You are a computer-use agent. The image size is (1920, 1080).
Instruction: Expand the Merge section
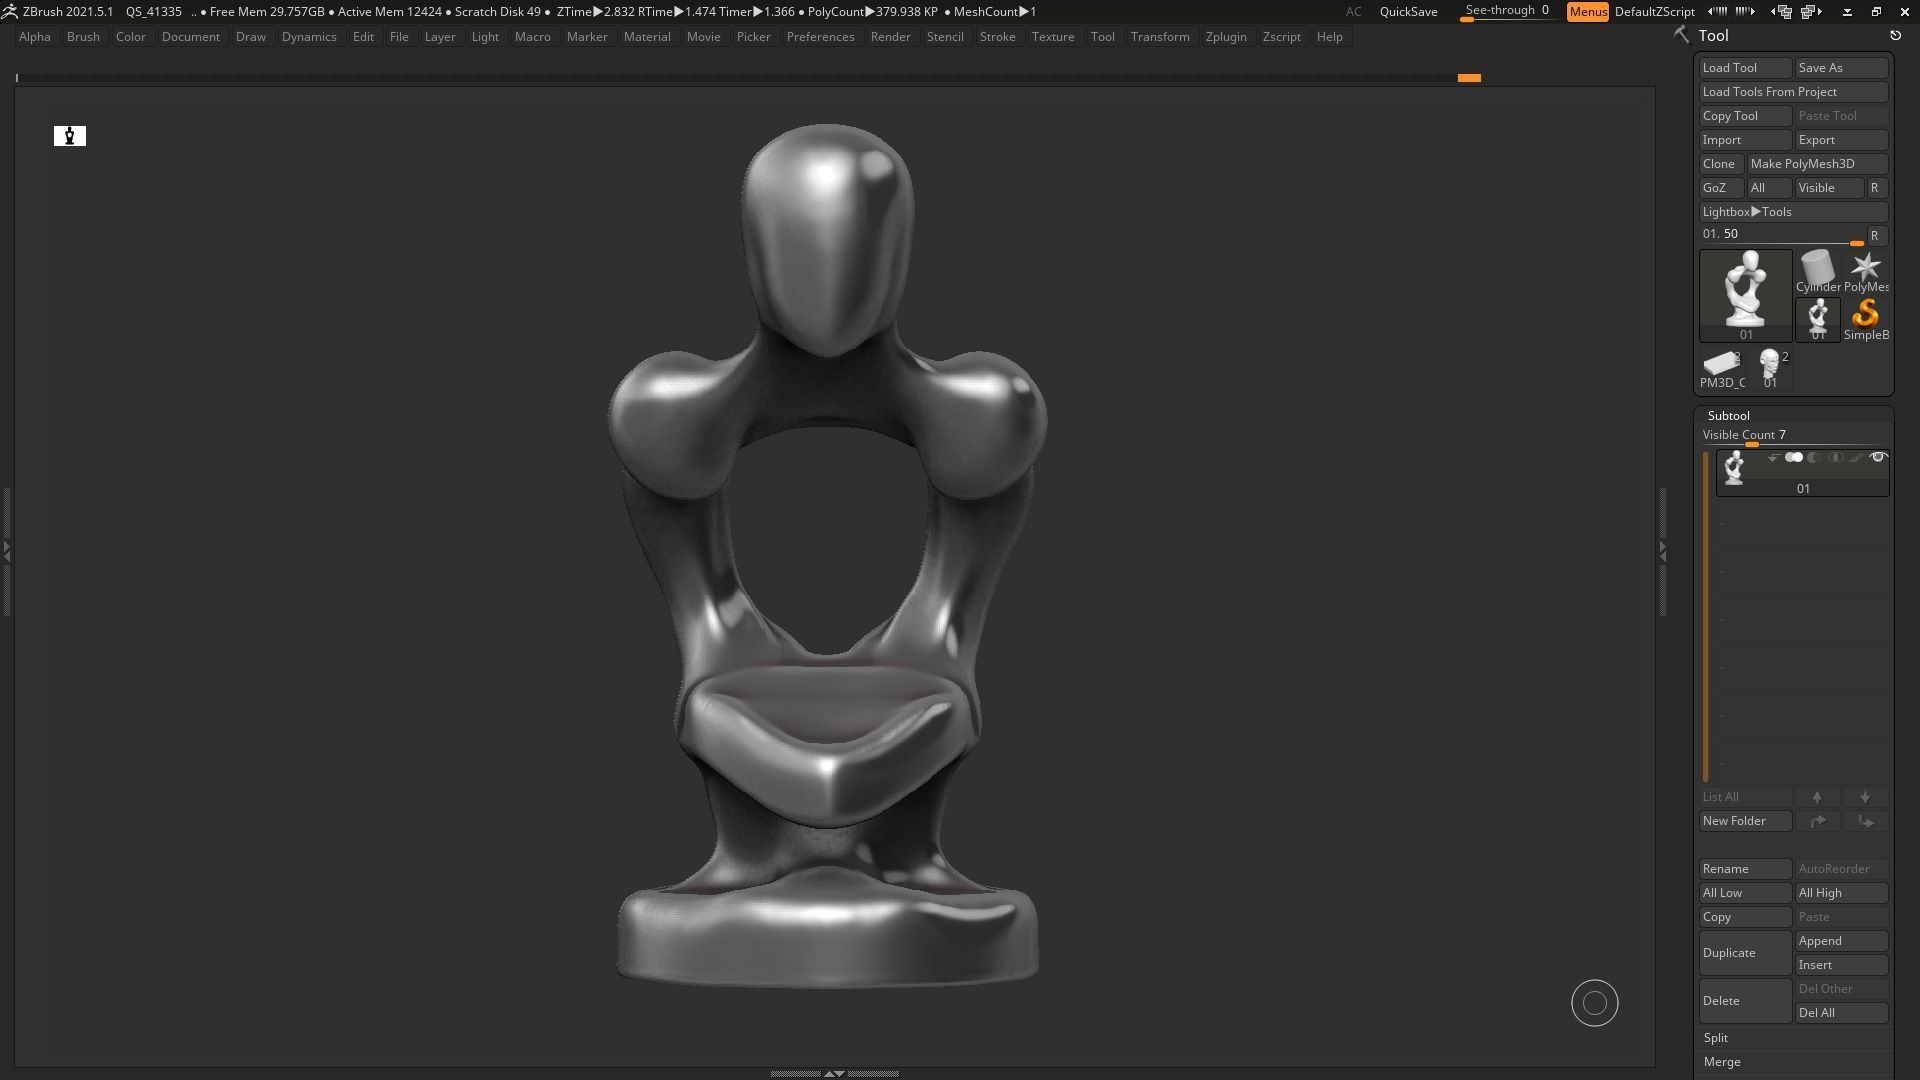click(x=1722, y=1062)
